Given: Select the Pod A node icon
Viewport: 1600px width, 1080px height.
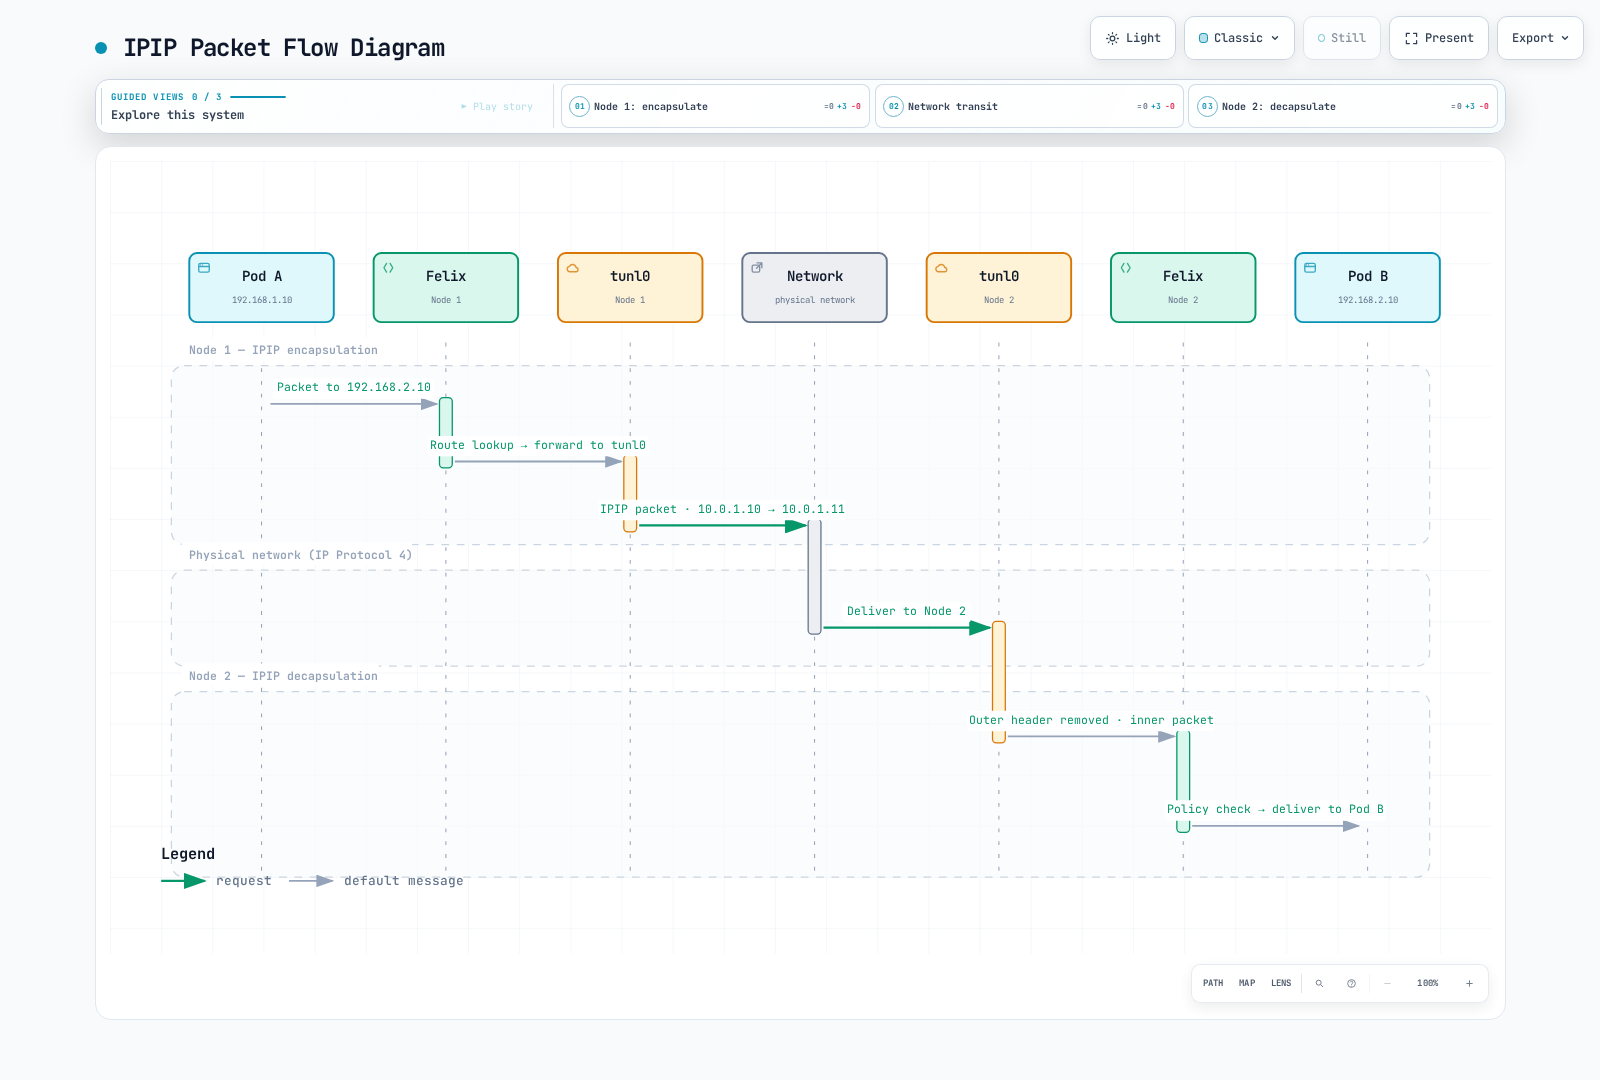Looking at the screenshot, I should pyautogui.click(x=204, y=268).
